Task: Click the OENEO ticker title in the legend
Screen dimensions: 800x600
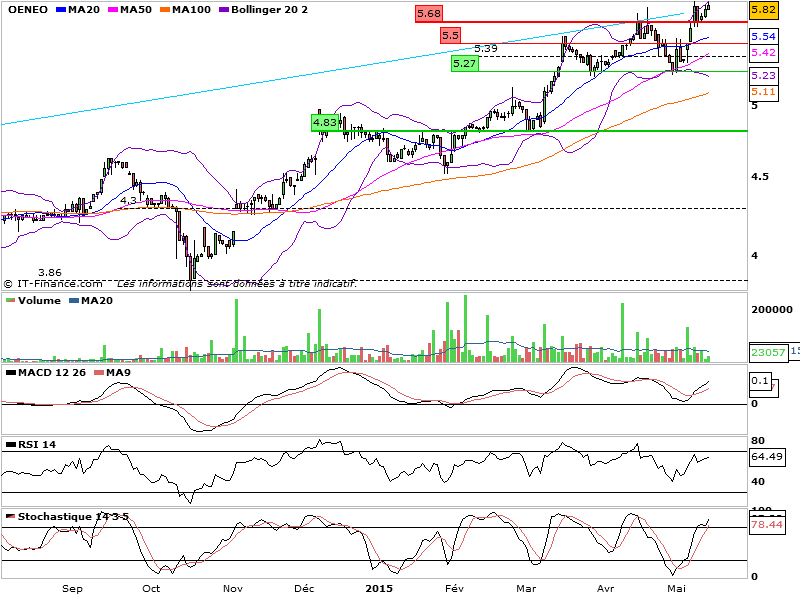Action: click(x=28, y=10)
